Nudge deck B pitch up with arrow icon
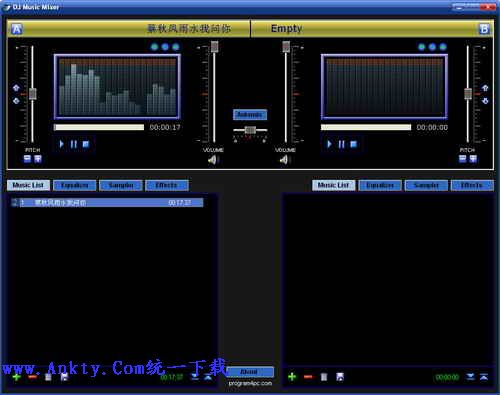 tap(485, 88)
